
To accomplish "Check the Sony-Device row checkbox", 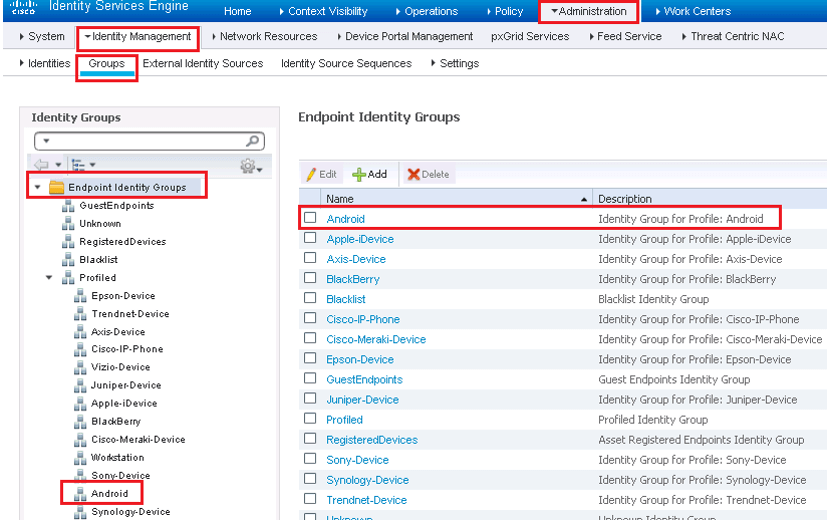I will (x=310, y=458).
